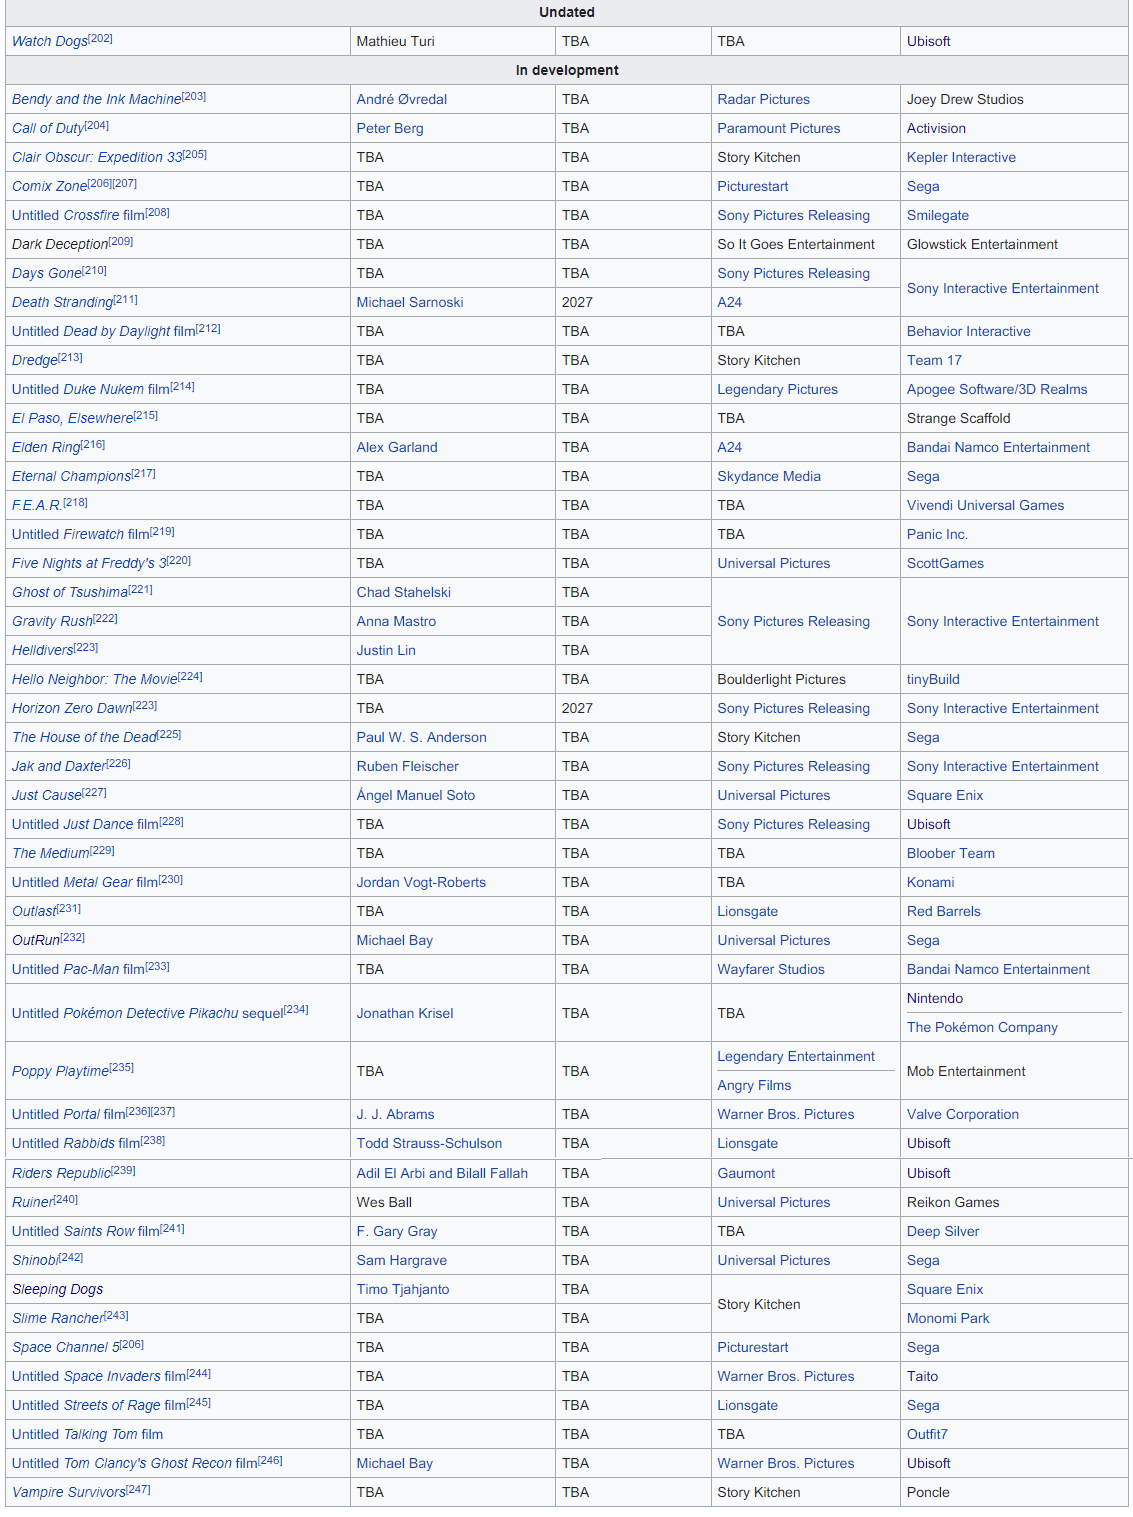The height and width of the screenshot is (1517, 1133).
Task: Open reference 247 next to Vampire Survivors
Action: pyautogui.click(x=139, y=1490)
